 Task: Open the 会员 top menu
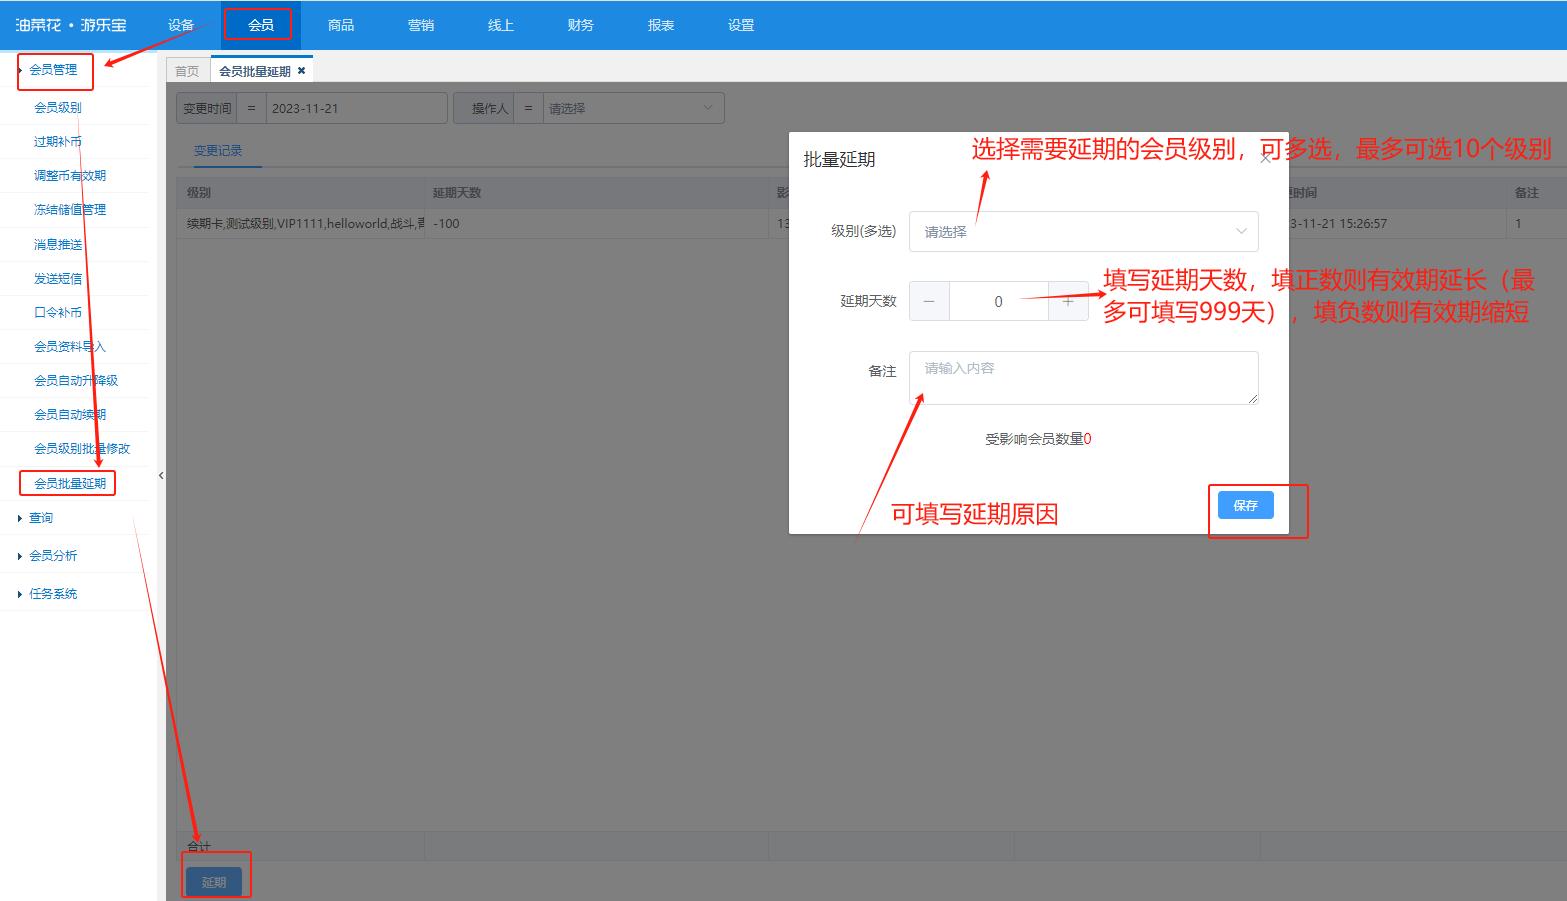click(x=260, y=25)
